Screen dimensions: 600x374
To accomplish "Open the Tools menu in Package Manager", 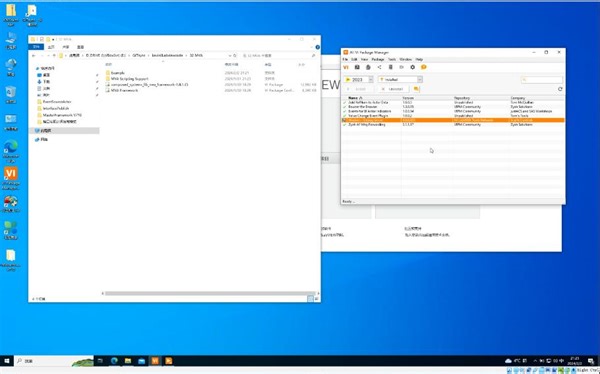I will coord(392,59).
